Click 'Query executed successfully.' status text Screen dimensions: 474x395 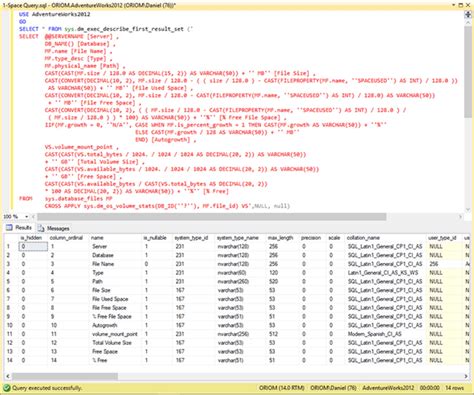[x=47, y=388]
